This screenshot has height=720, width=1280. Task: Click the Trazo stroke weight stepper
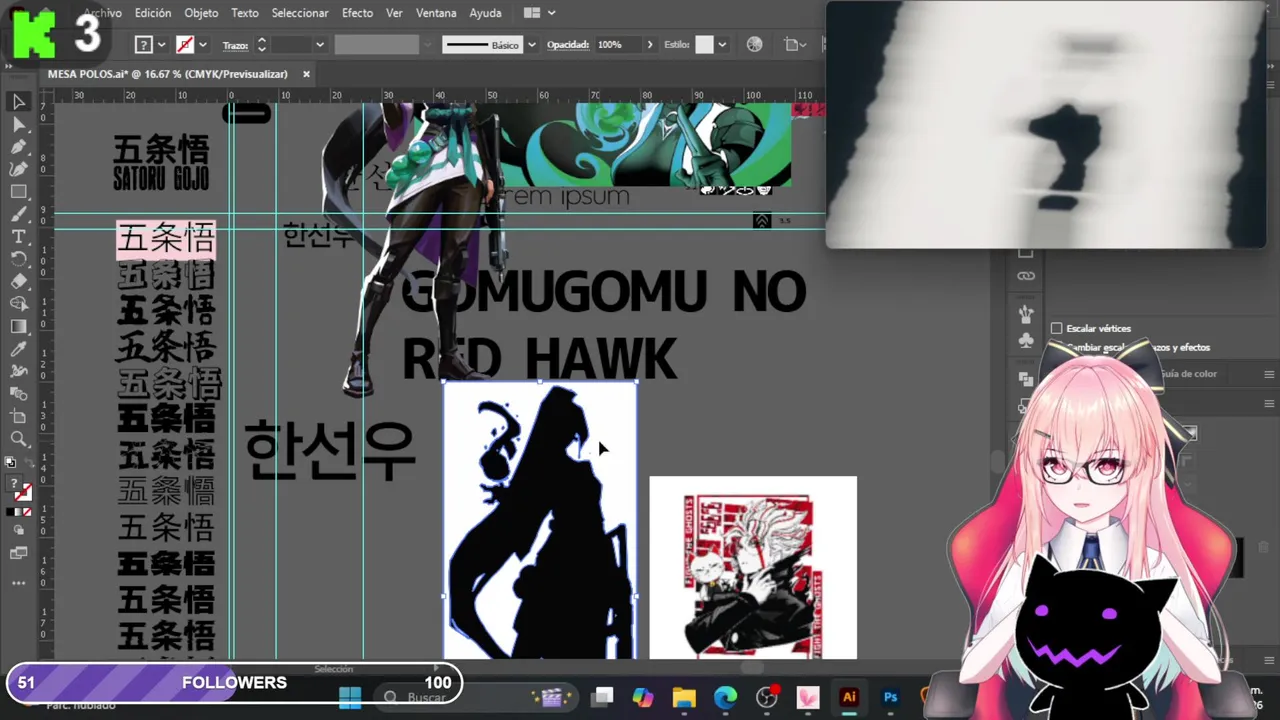[x=261, y=45]
